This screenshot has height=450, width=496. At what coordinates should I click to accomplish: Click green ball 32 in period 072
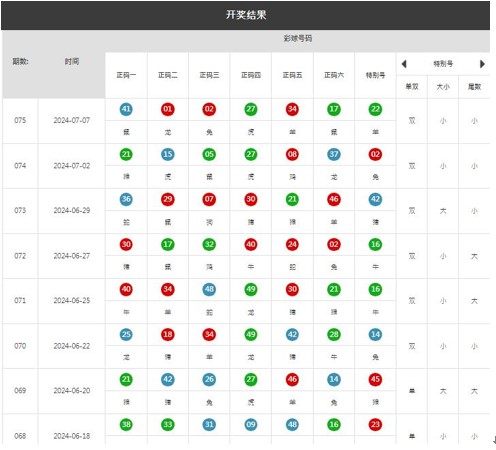point(209,244)
